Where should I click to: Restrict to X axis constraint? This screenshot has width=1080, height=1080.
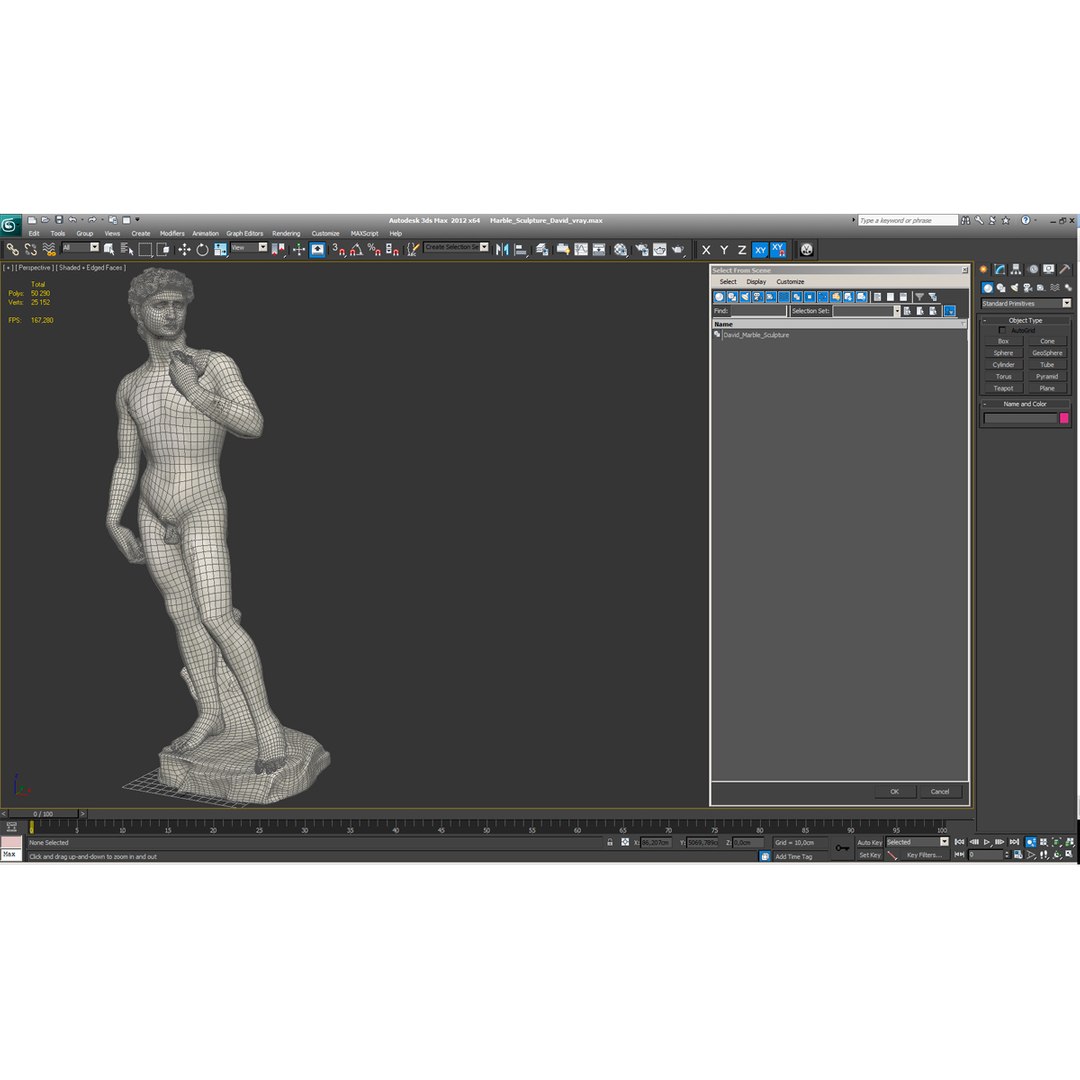[x=706, y=250]
